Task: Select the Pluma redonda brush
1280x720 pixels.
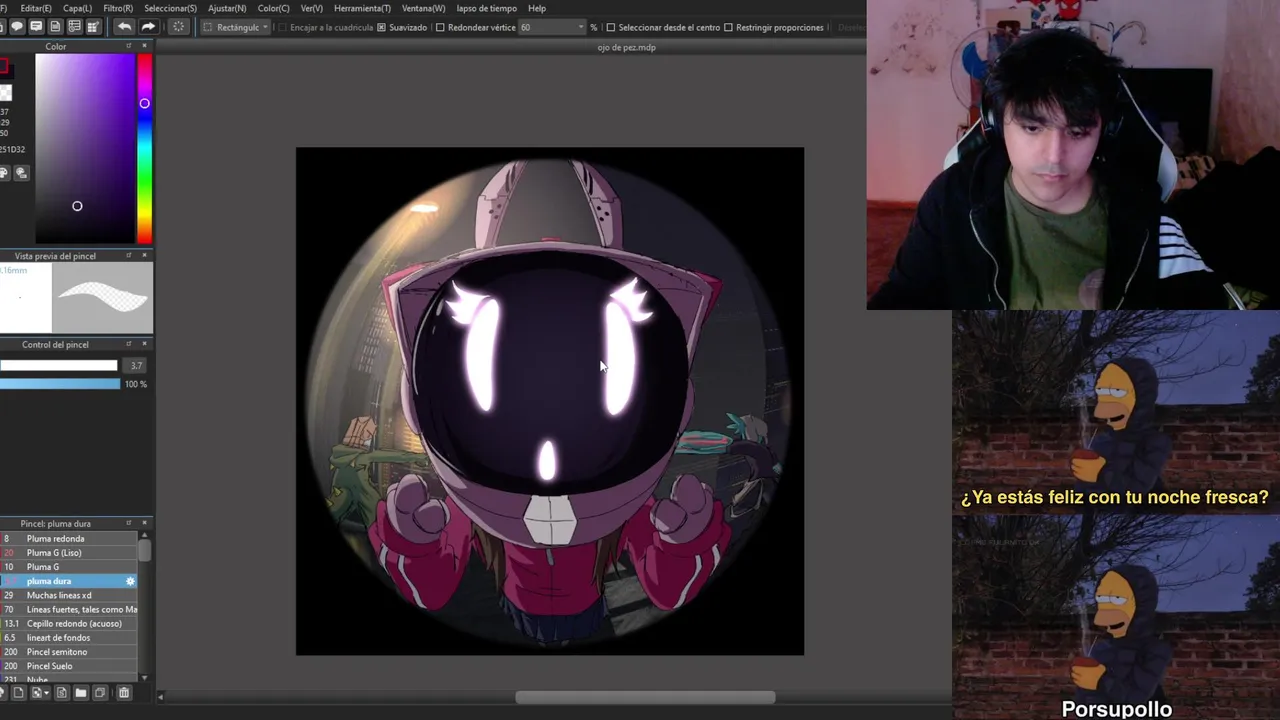Action: point(69,538)
